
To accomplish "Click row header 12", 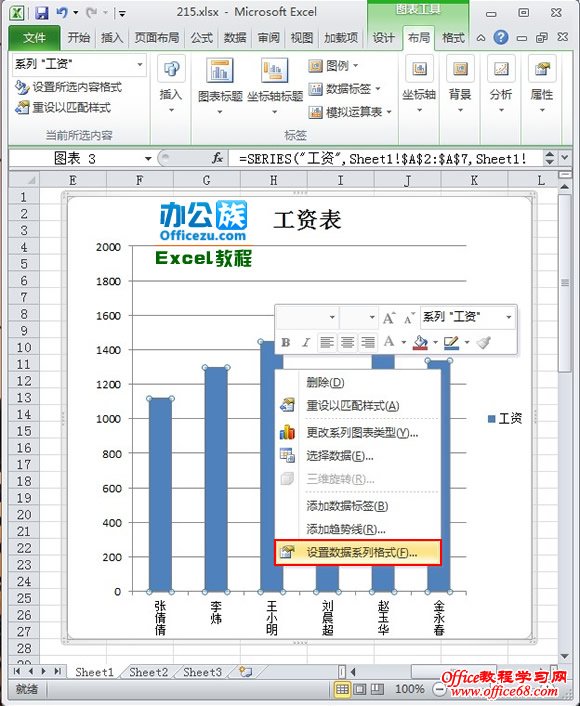I will pos(23,381).
